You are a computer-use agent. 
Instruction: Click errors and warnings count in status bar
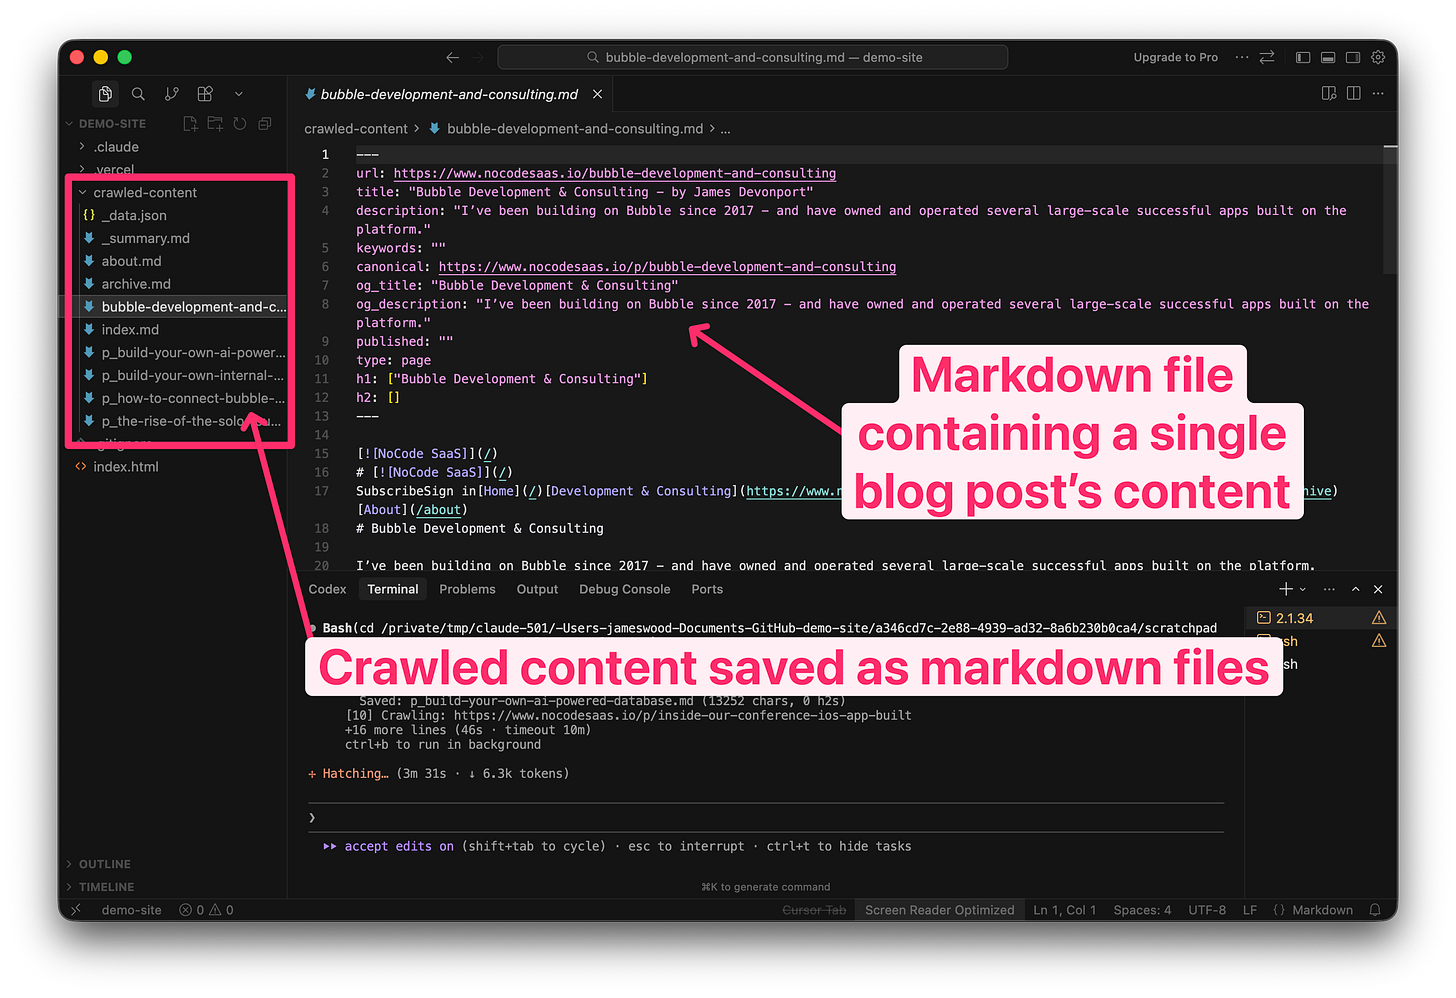[206, 911]
